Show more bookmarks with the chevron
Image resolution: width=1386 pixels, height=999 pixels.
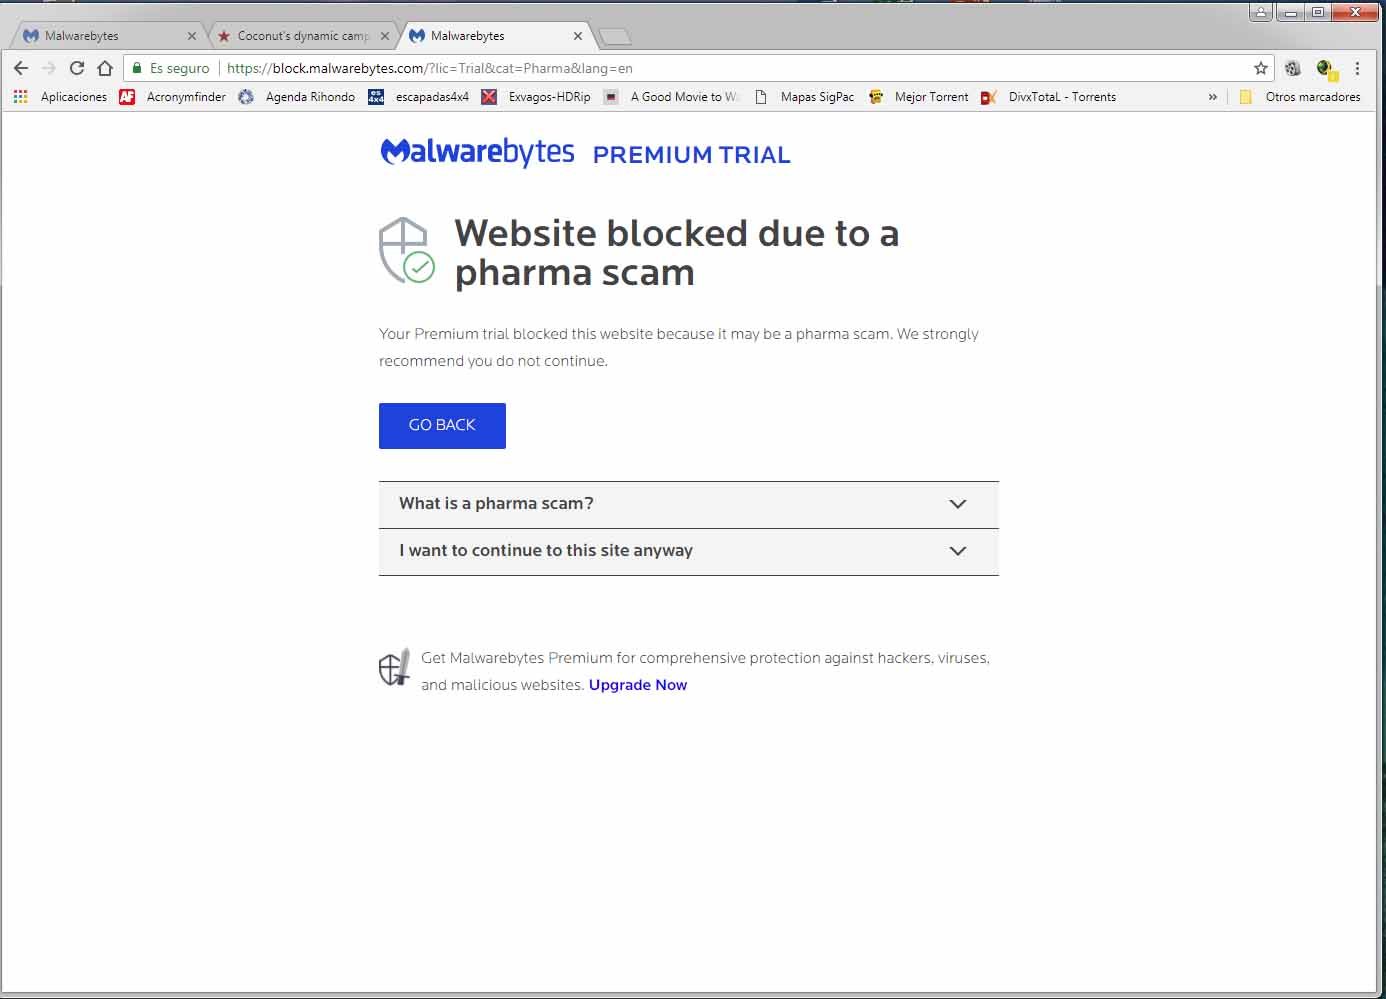click(1212, 97)
